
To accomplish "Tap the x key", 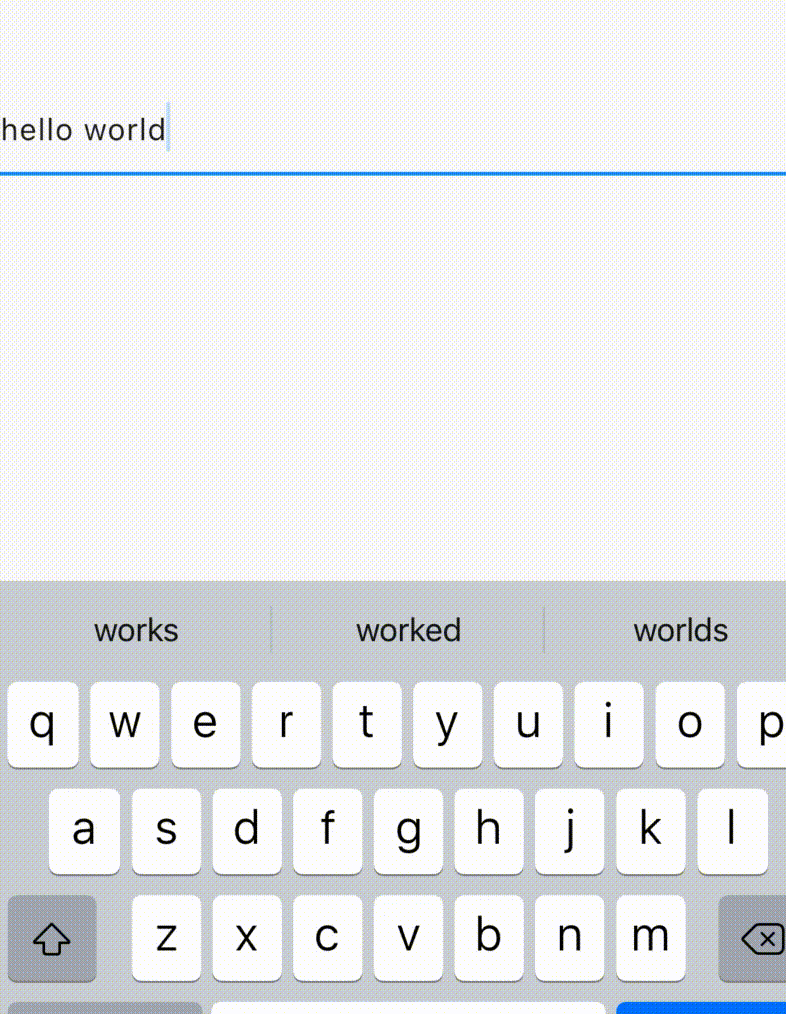I will (x=247, y=938).
